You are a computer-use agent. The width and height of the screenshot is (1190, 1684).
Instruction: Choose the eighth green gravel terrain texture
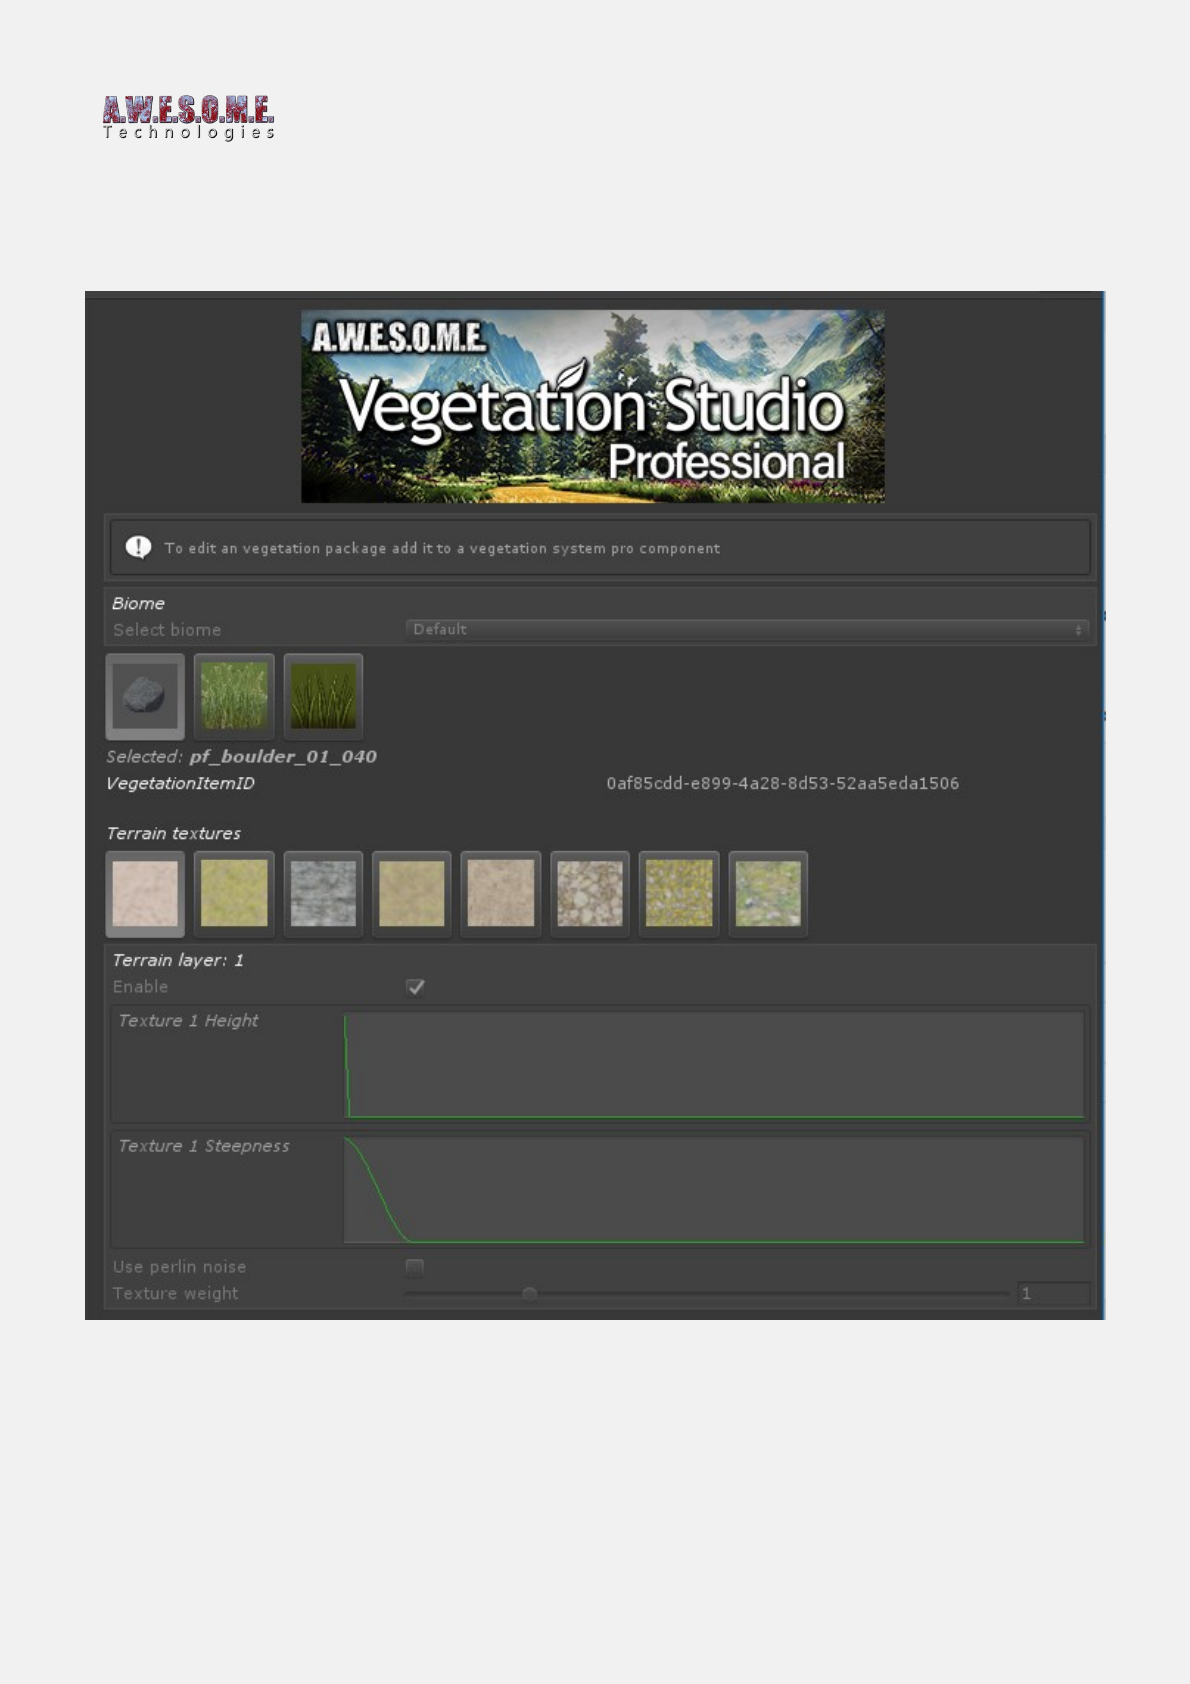click(768, 893)
